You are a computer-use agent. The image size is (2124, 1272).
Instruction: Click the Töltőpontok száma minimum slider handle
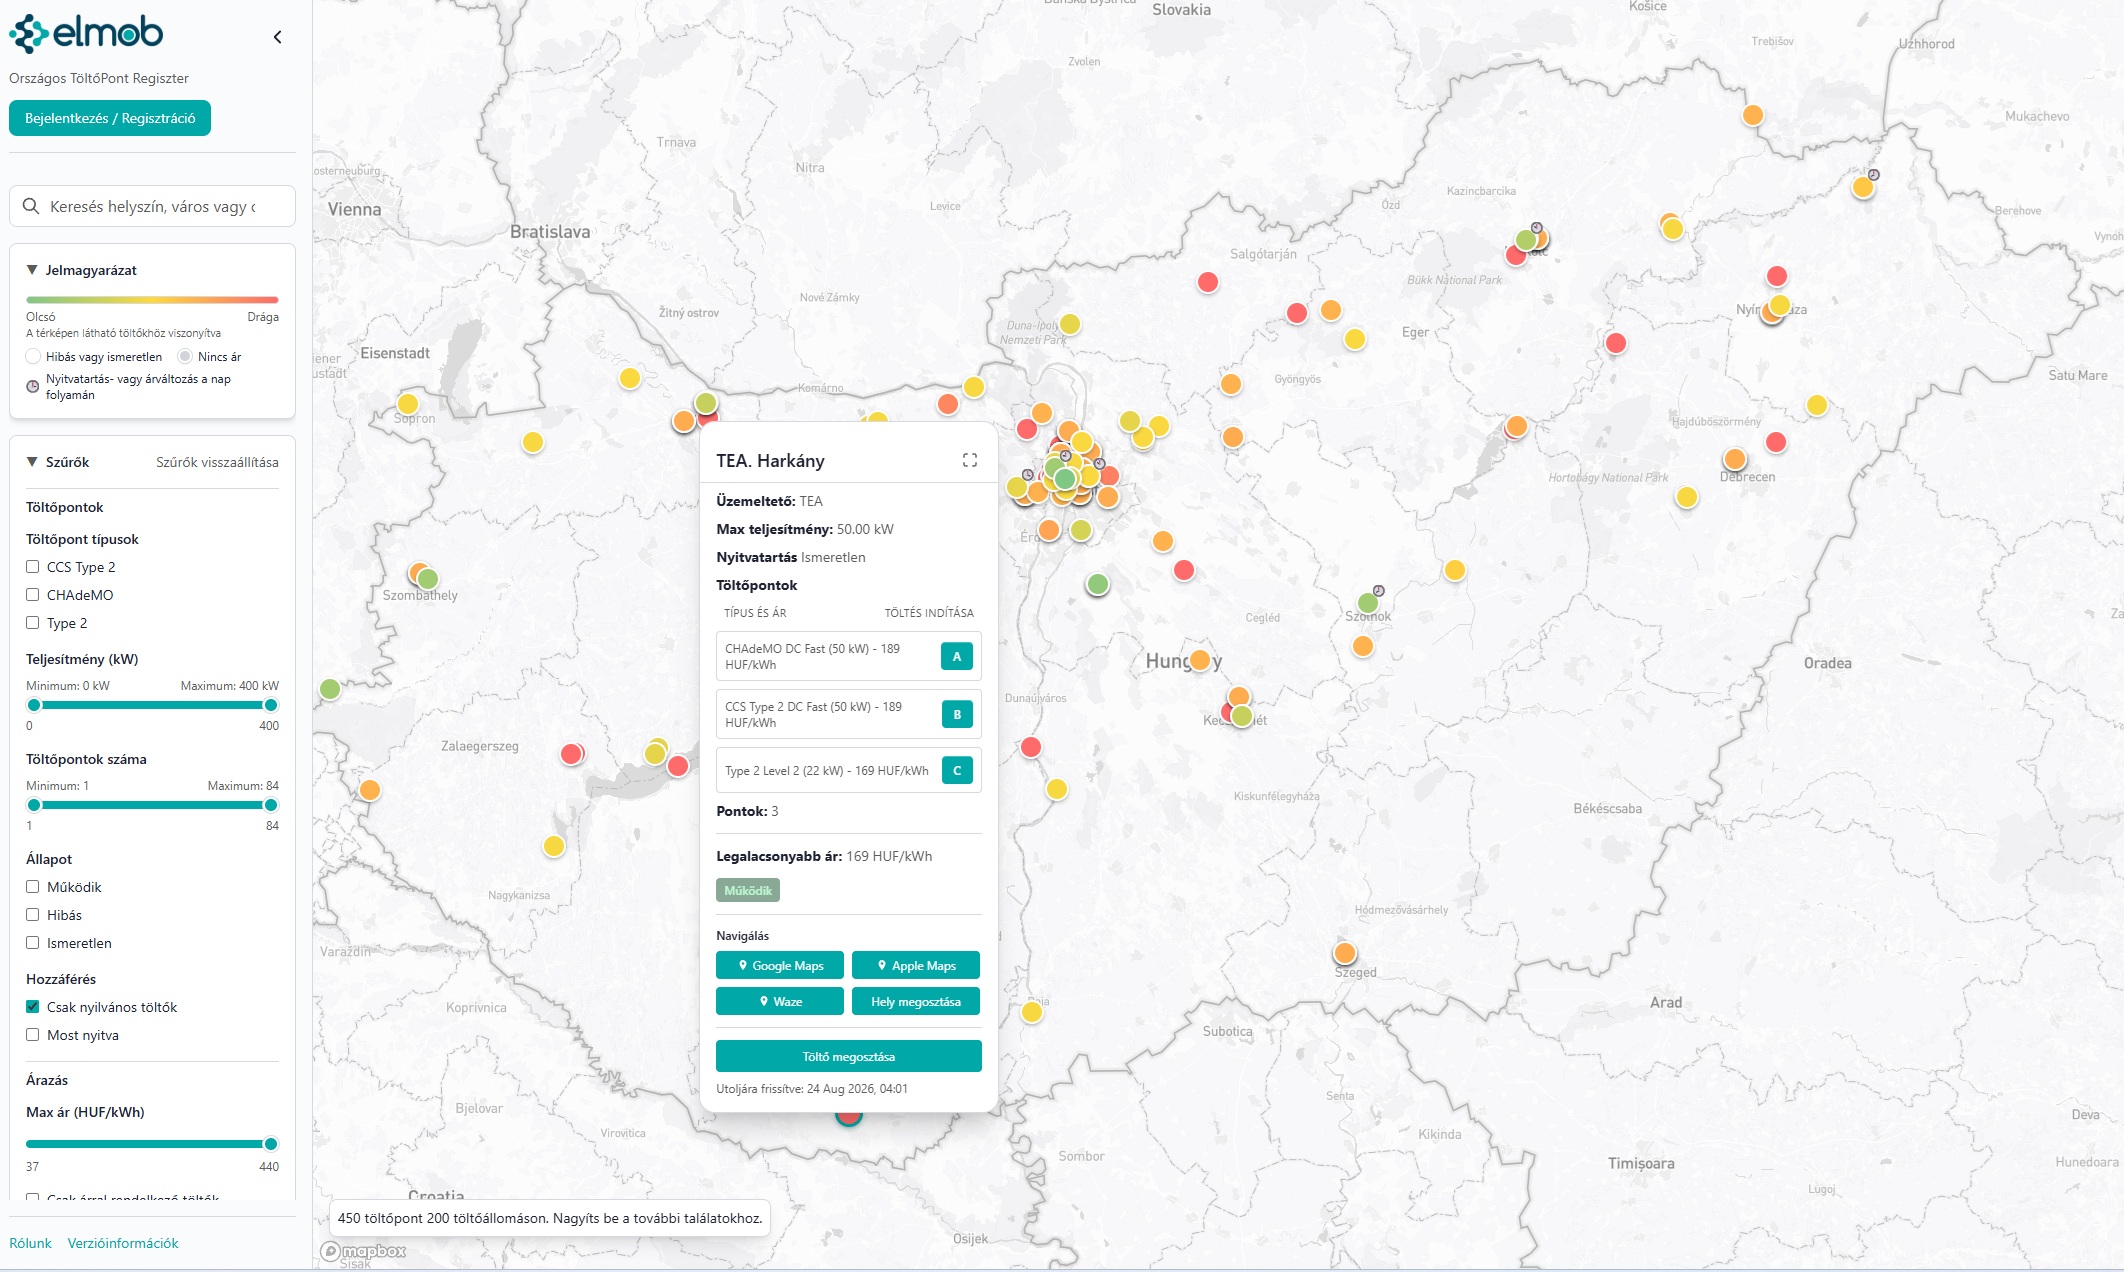34,805
